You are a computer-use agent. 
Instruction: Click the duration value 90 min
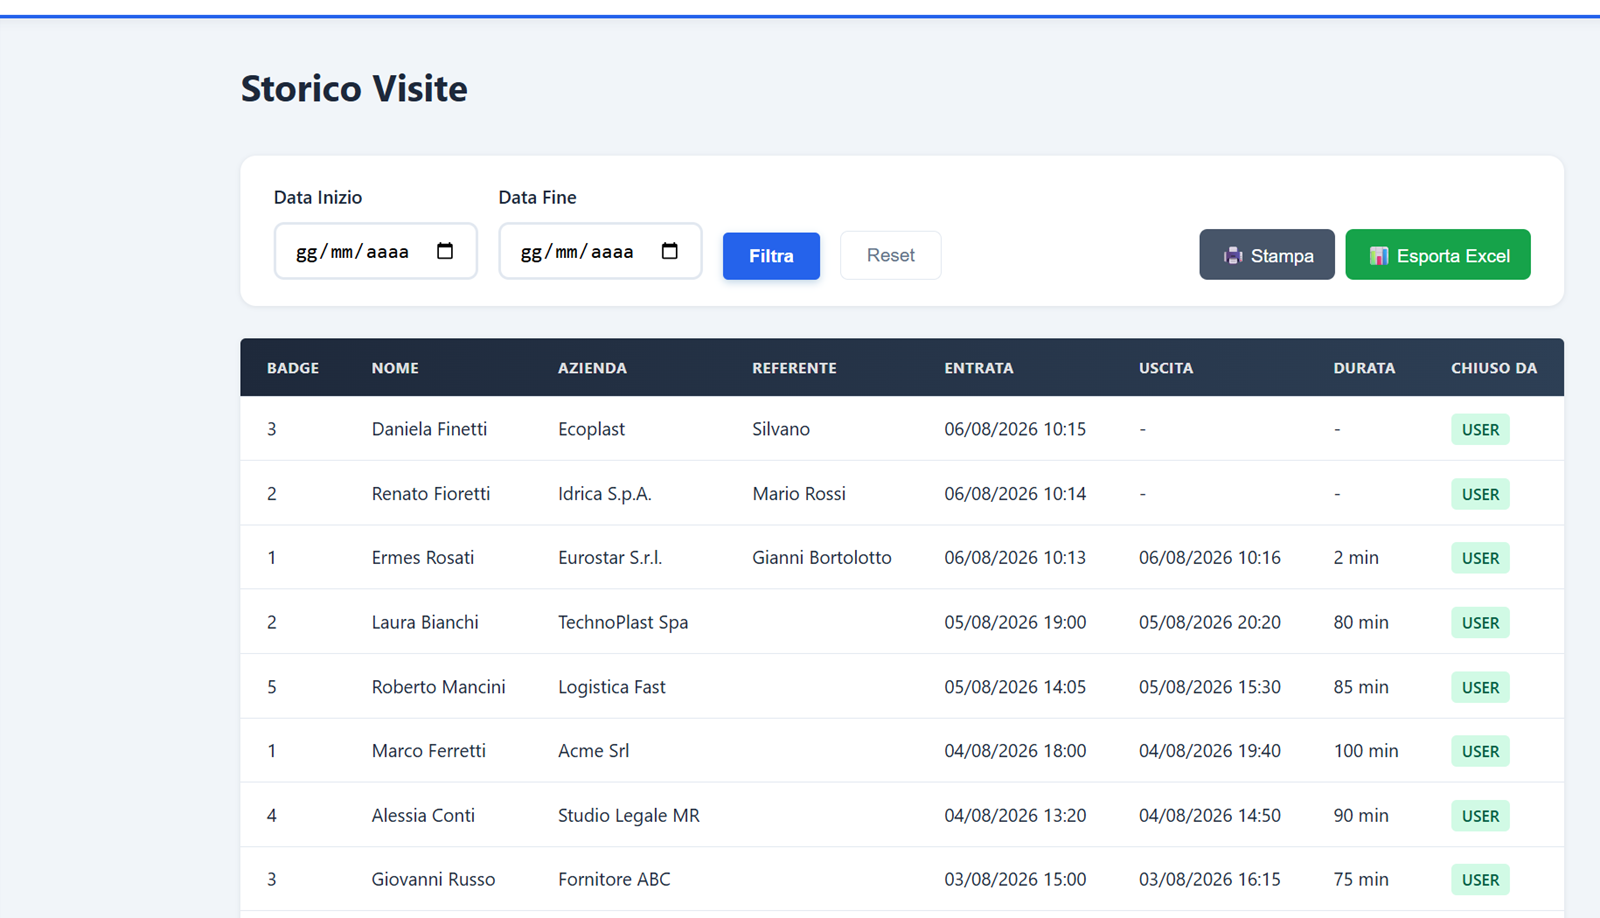1361,816
